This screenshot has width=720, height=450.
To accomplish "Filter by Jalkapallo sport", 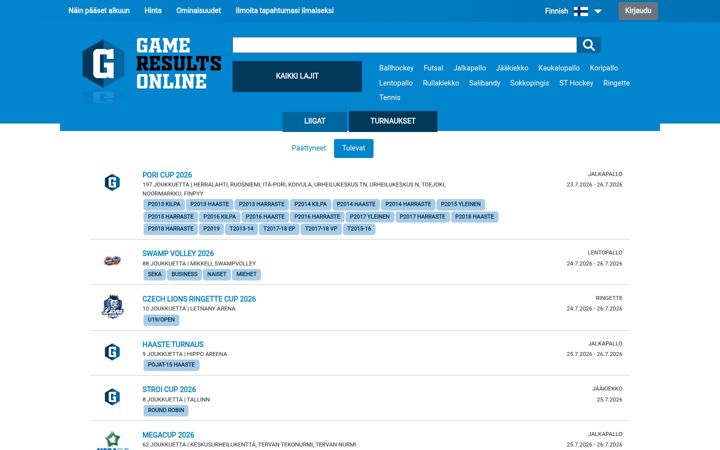I will tap(470, 68).
